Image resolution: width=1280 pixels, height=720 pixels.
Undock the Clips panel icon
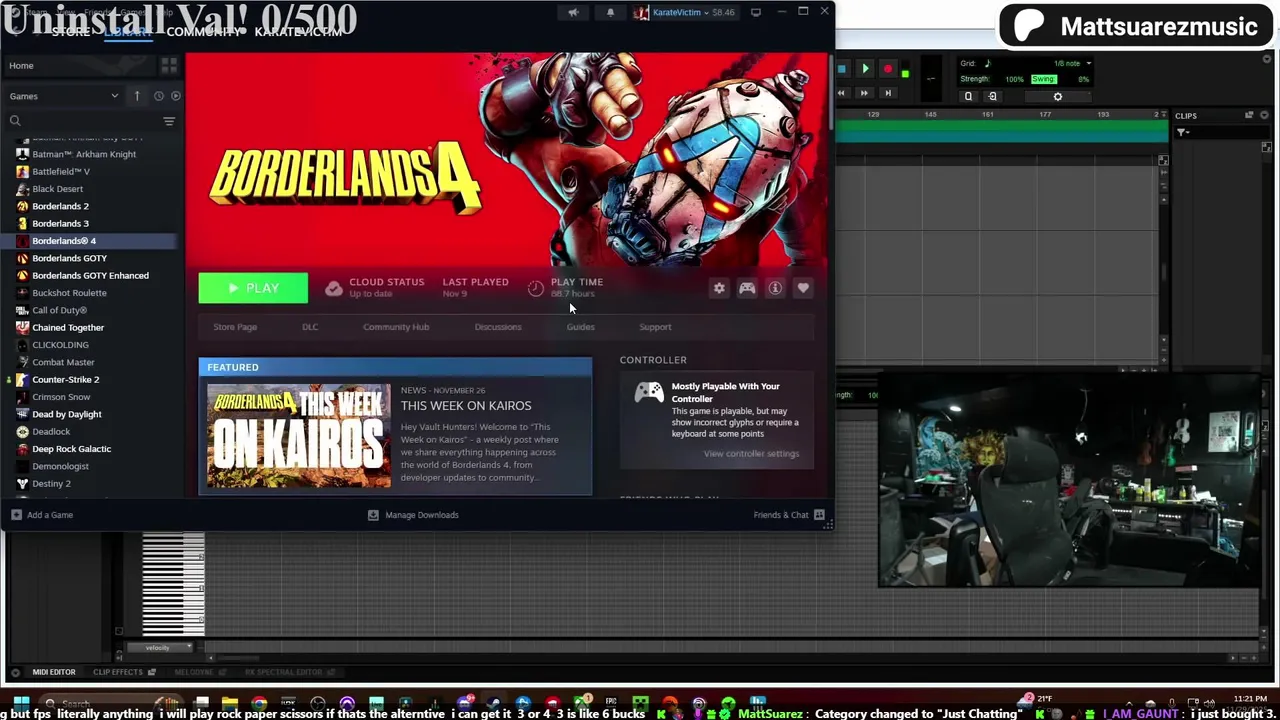1249,116
